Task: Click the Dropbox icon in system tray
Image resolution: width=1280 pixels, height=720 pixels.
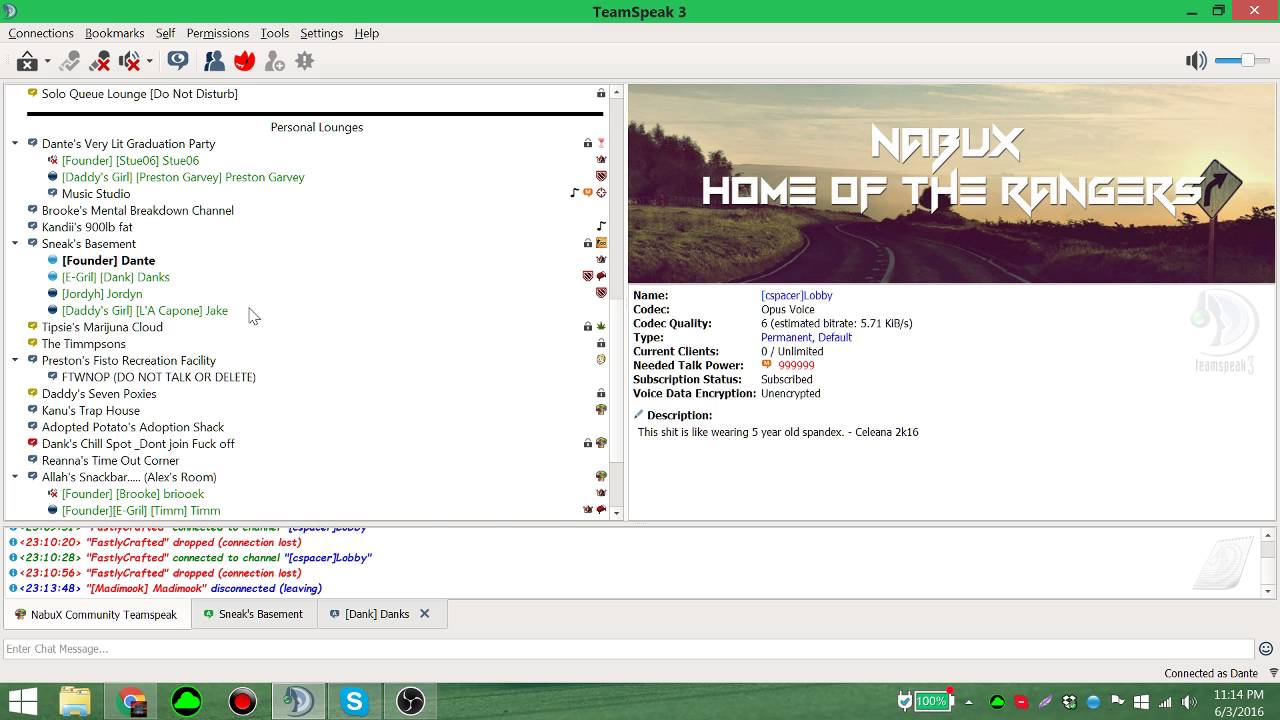Action: point(1070,702)
